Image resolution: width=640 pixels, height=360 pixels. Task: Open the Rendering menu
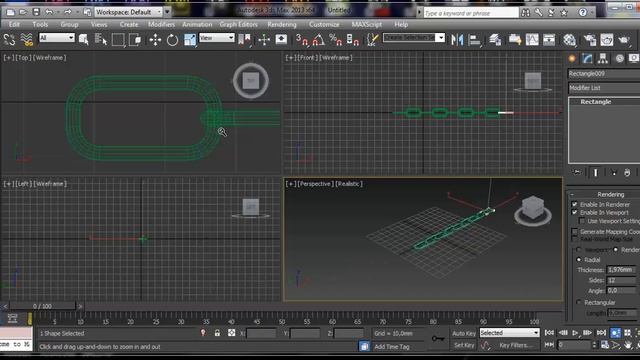coord(282,24)
